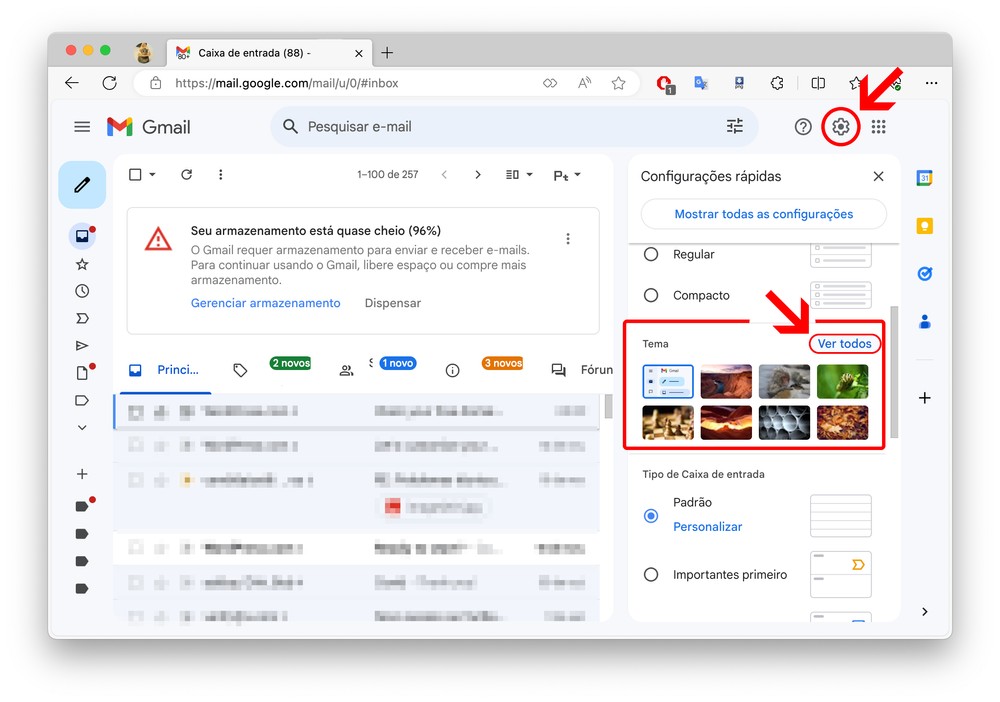Open the Drafts folder icon

point(82,373)
